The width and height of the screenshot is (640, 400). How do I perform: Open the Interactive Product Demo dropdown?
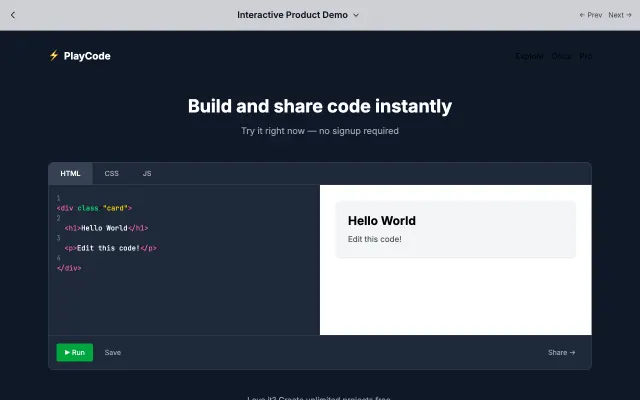coord(298,15)
